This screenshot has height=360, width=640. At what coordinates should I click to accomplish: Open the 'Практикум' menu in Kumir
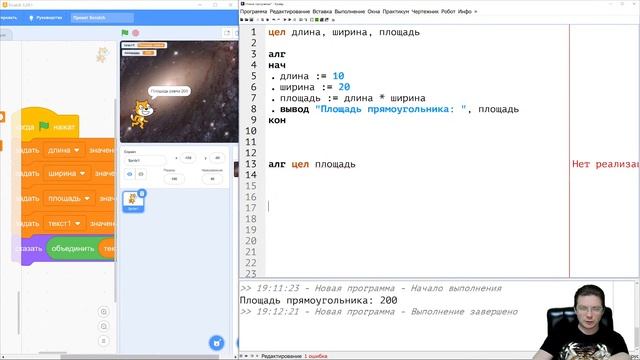coord(396,11)
